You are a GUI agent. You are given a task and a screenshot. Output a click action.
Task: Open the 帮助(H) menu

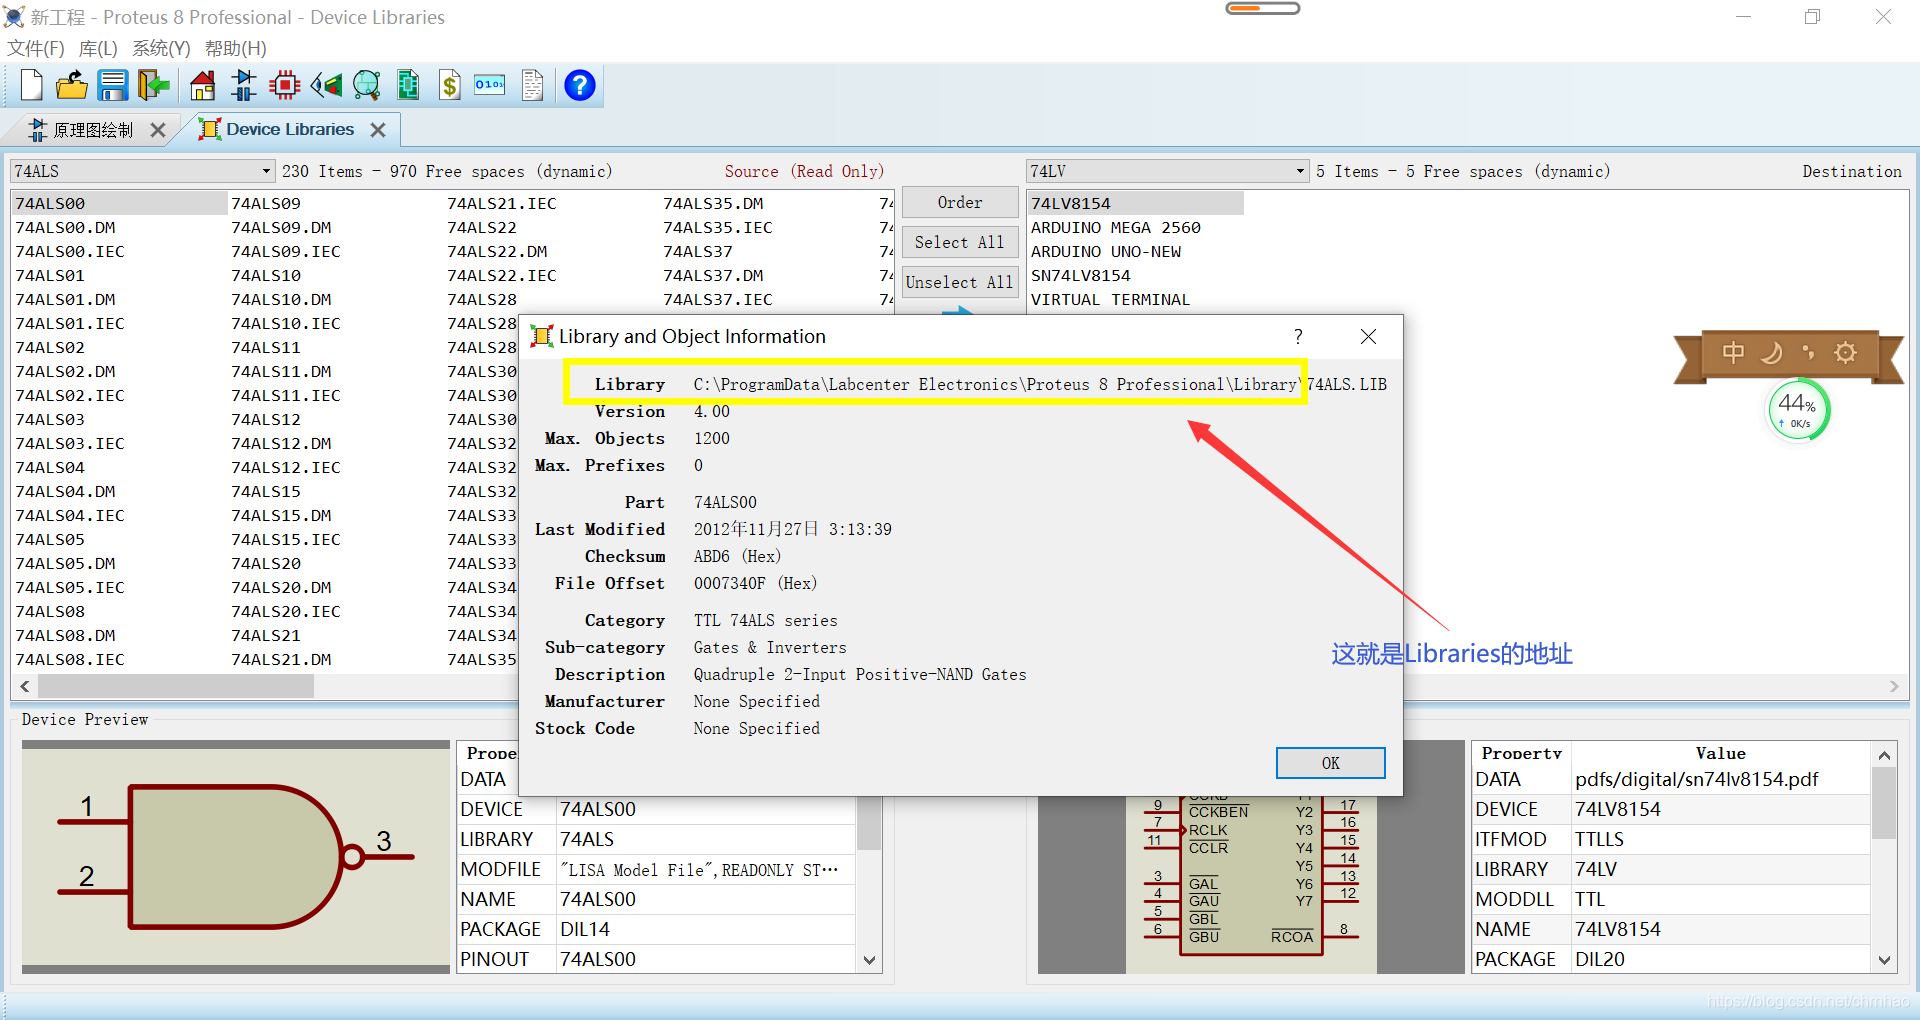[236, 48]
